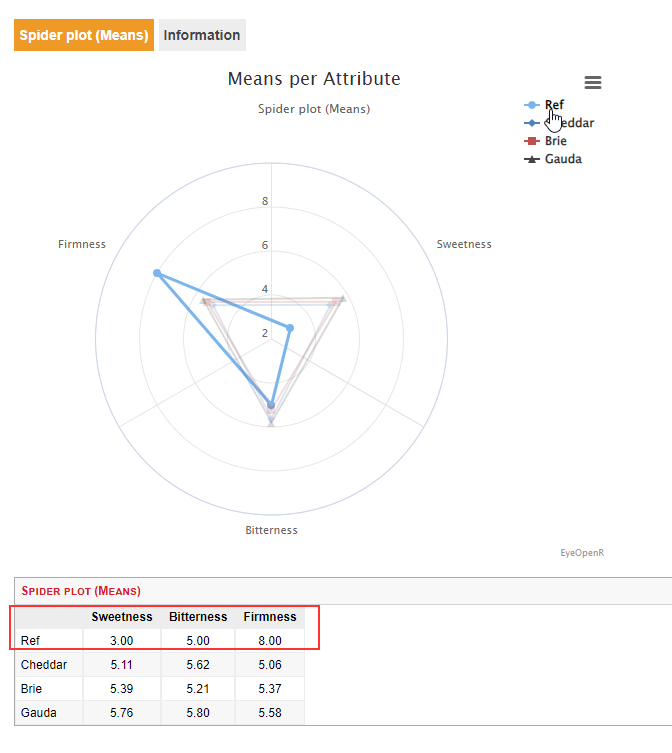672x753 pixels.
Task: Open the chart hamburger context menu
Action: point(593,83)
